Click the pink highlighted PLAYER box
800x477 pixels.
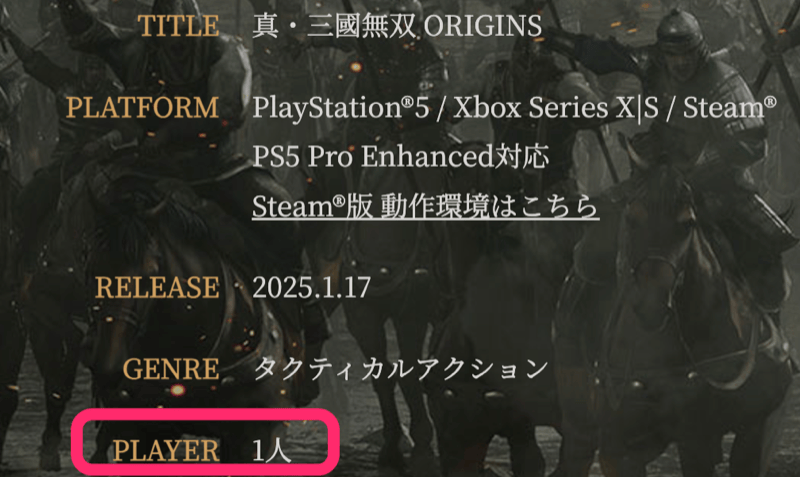(x=205, y=442)
